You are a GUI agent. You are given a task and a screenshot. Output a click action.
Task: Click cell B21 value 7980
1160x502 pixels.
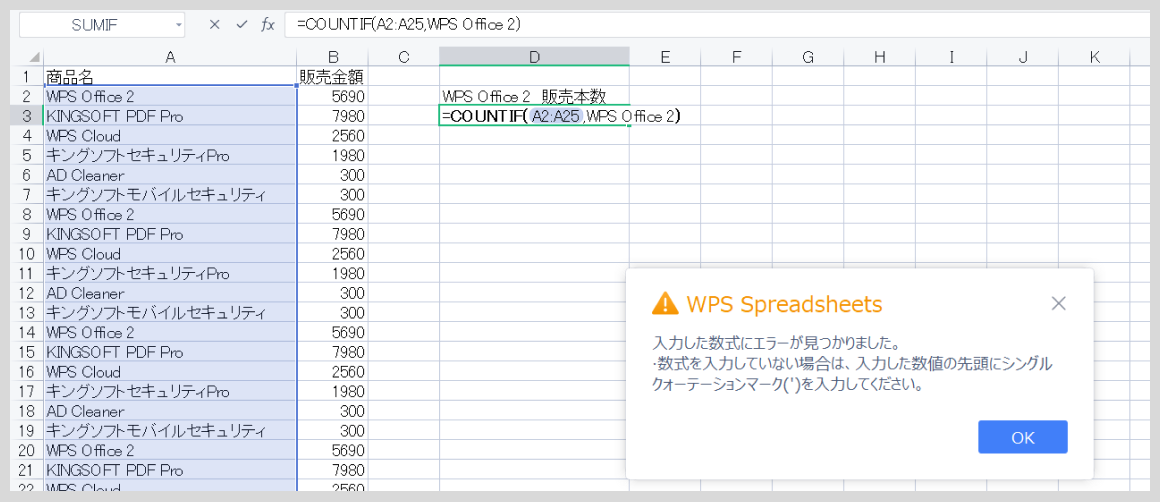point(332,469)
